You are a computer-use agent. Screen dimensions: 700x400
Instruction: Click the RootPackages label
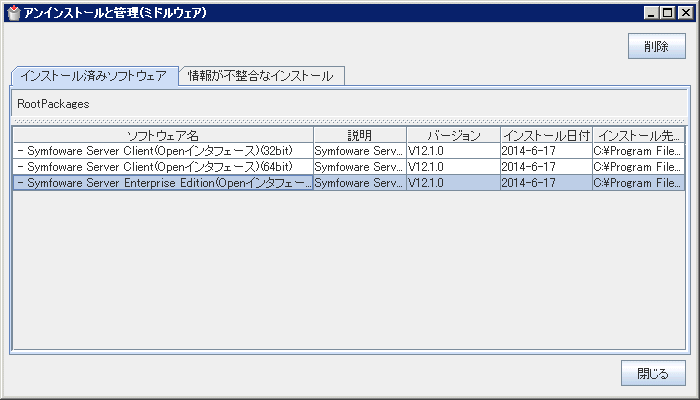pyautogui.click(x=53, y=104)
